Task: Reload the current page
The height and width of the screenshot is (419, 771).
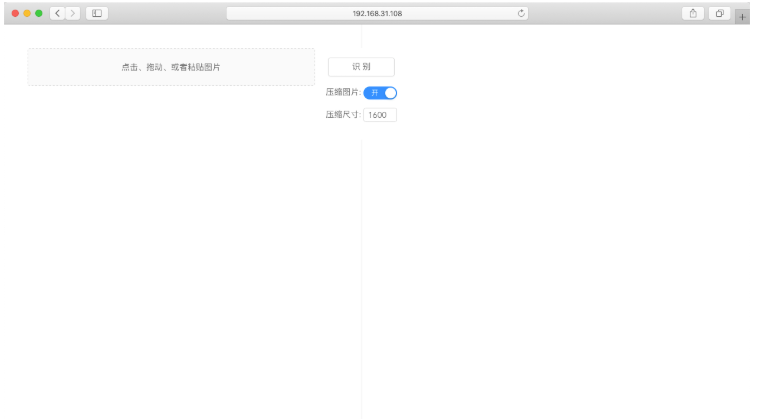Action: (521, 13)
